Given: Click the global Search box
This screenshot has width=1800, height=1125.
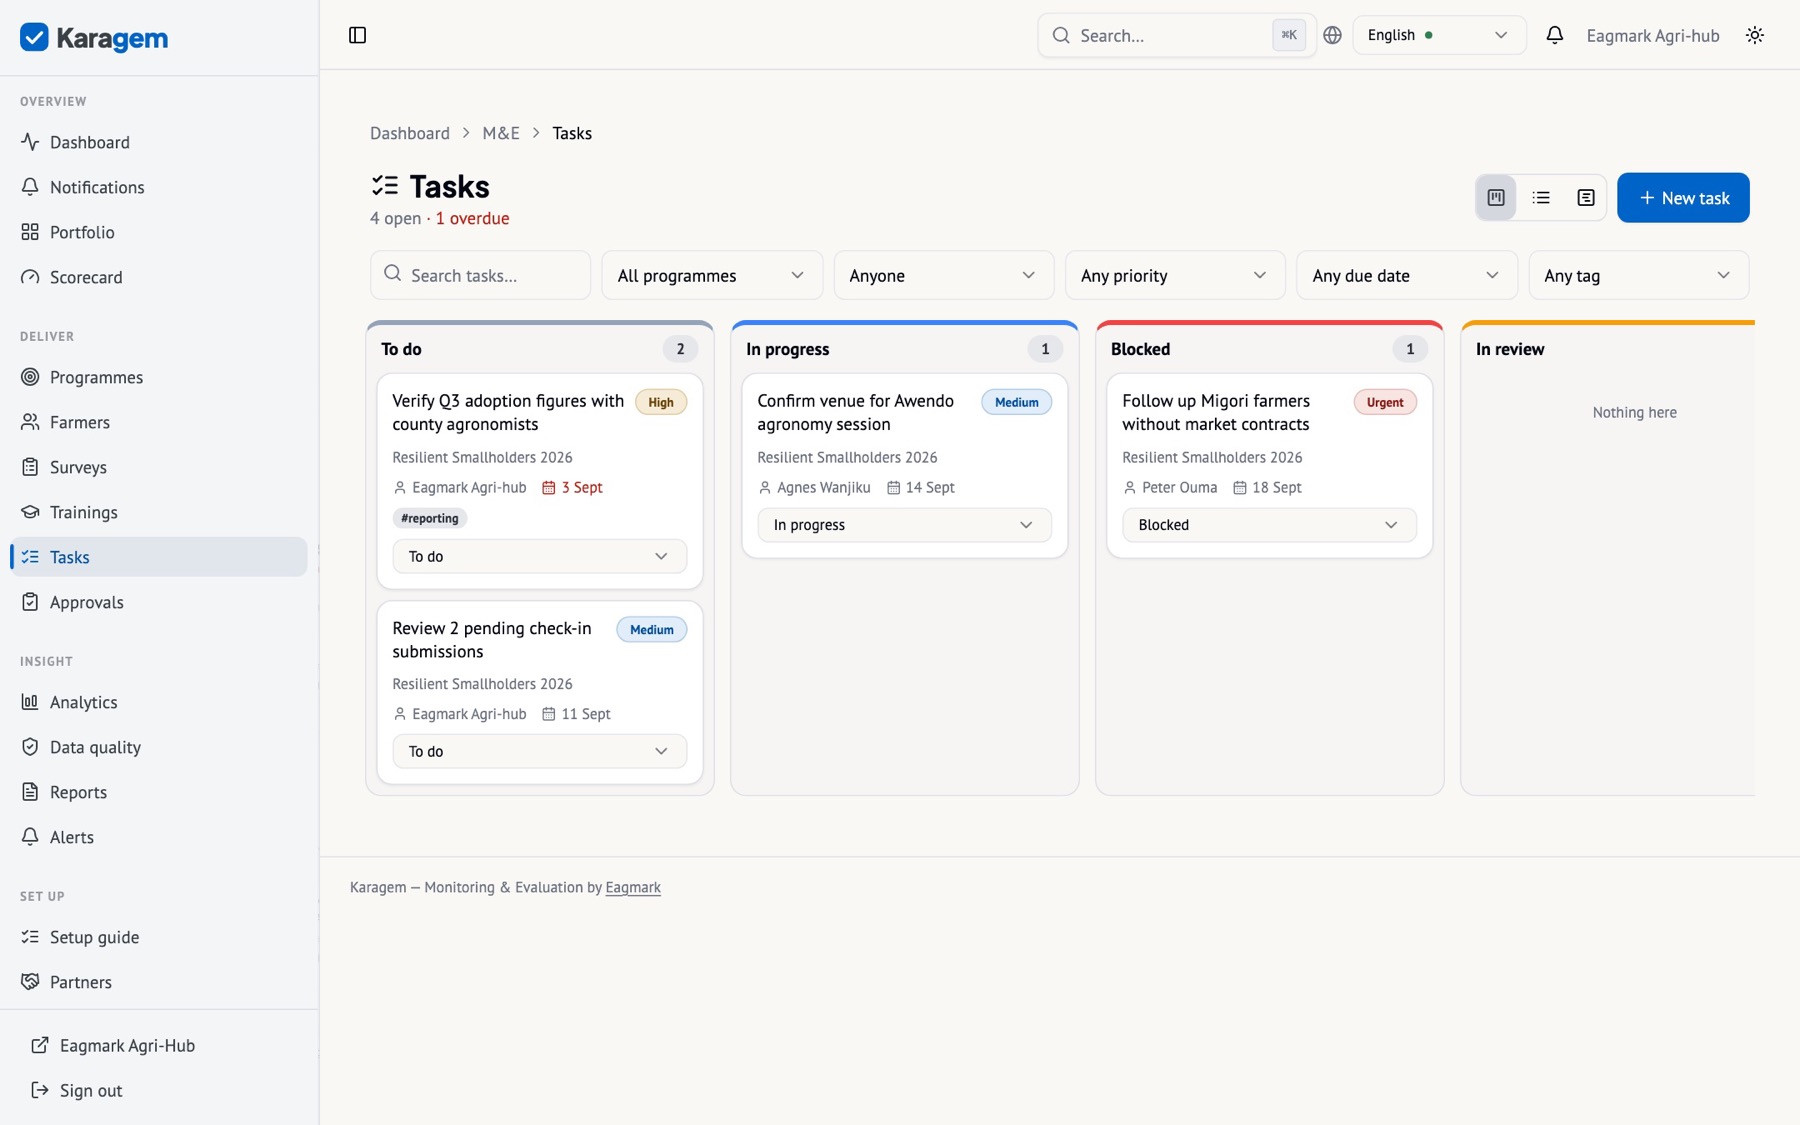Looking at the screenshot, I should (1176, 35).
